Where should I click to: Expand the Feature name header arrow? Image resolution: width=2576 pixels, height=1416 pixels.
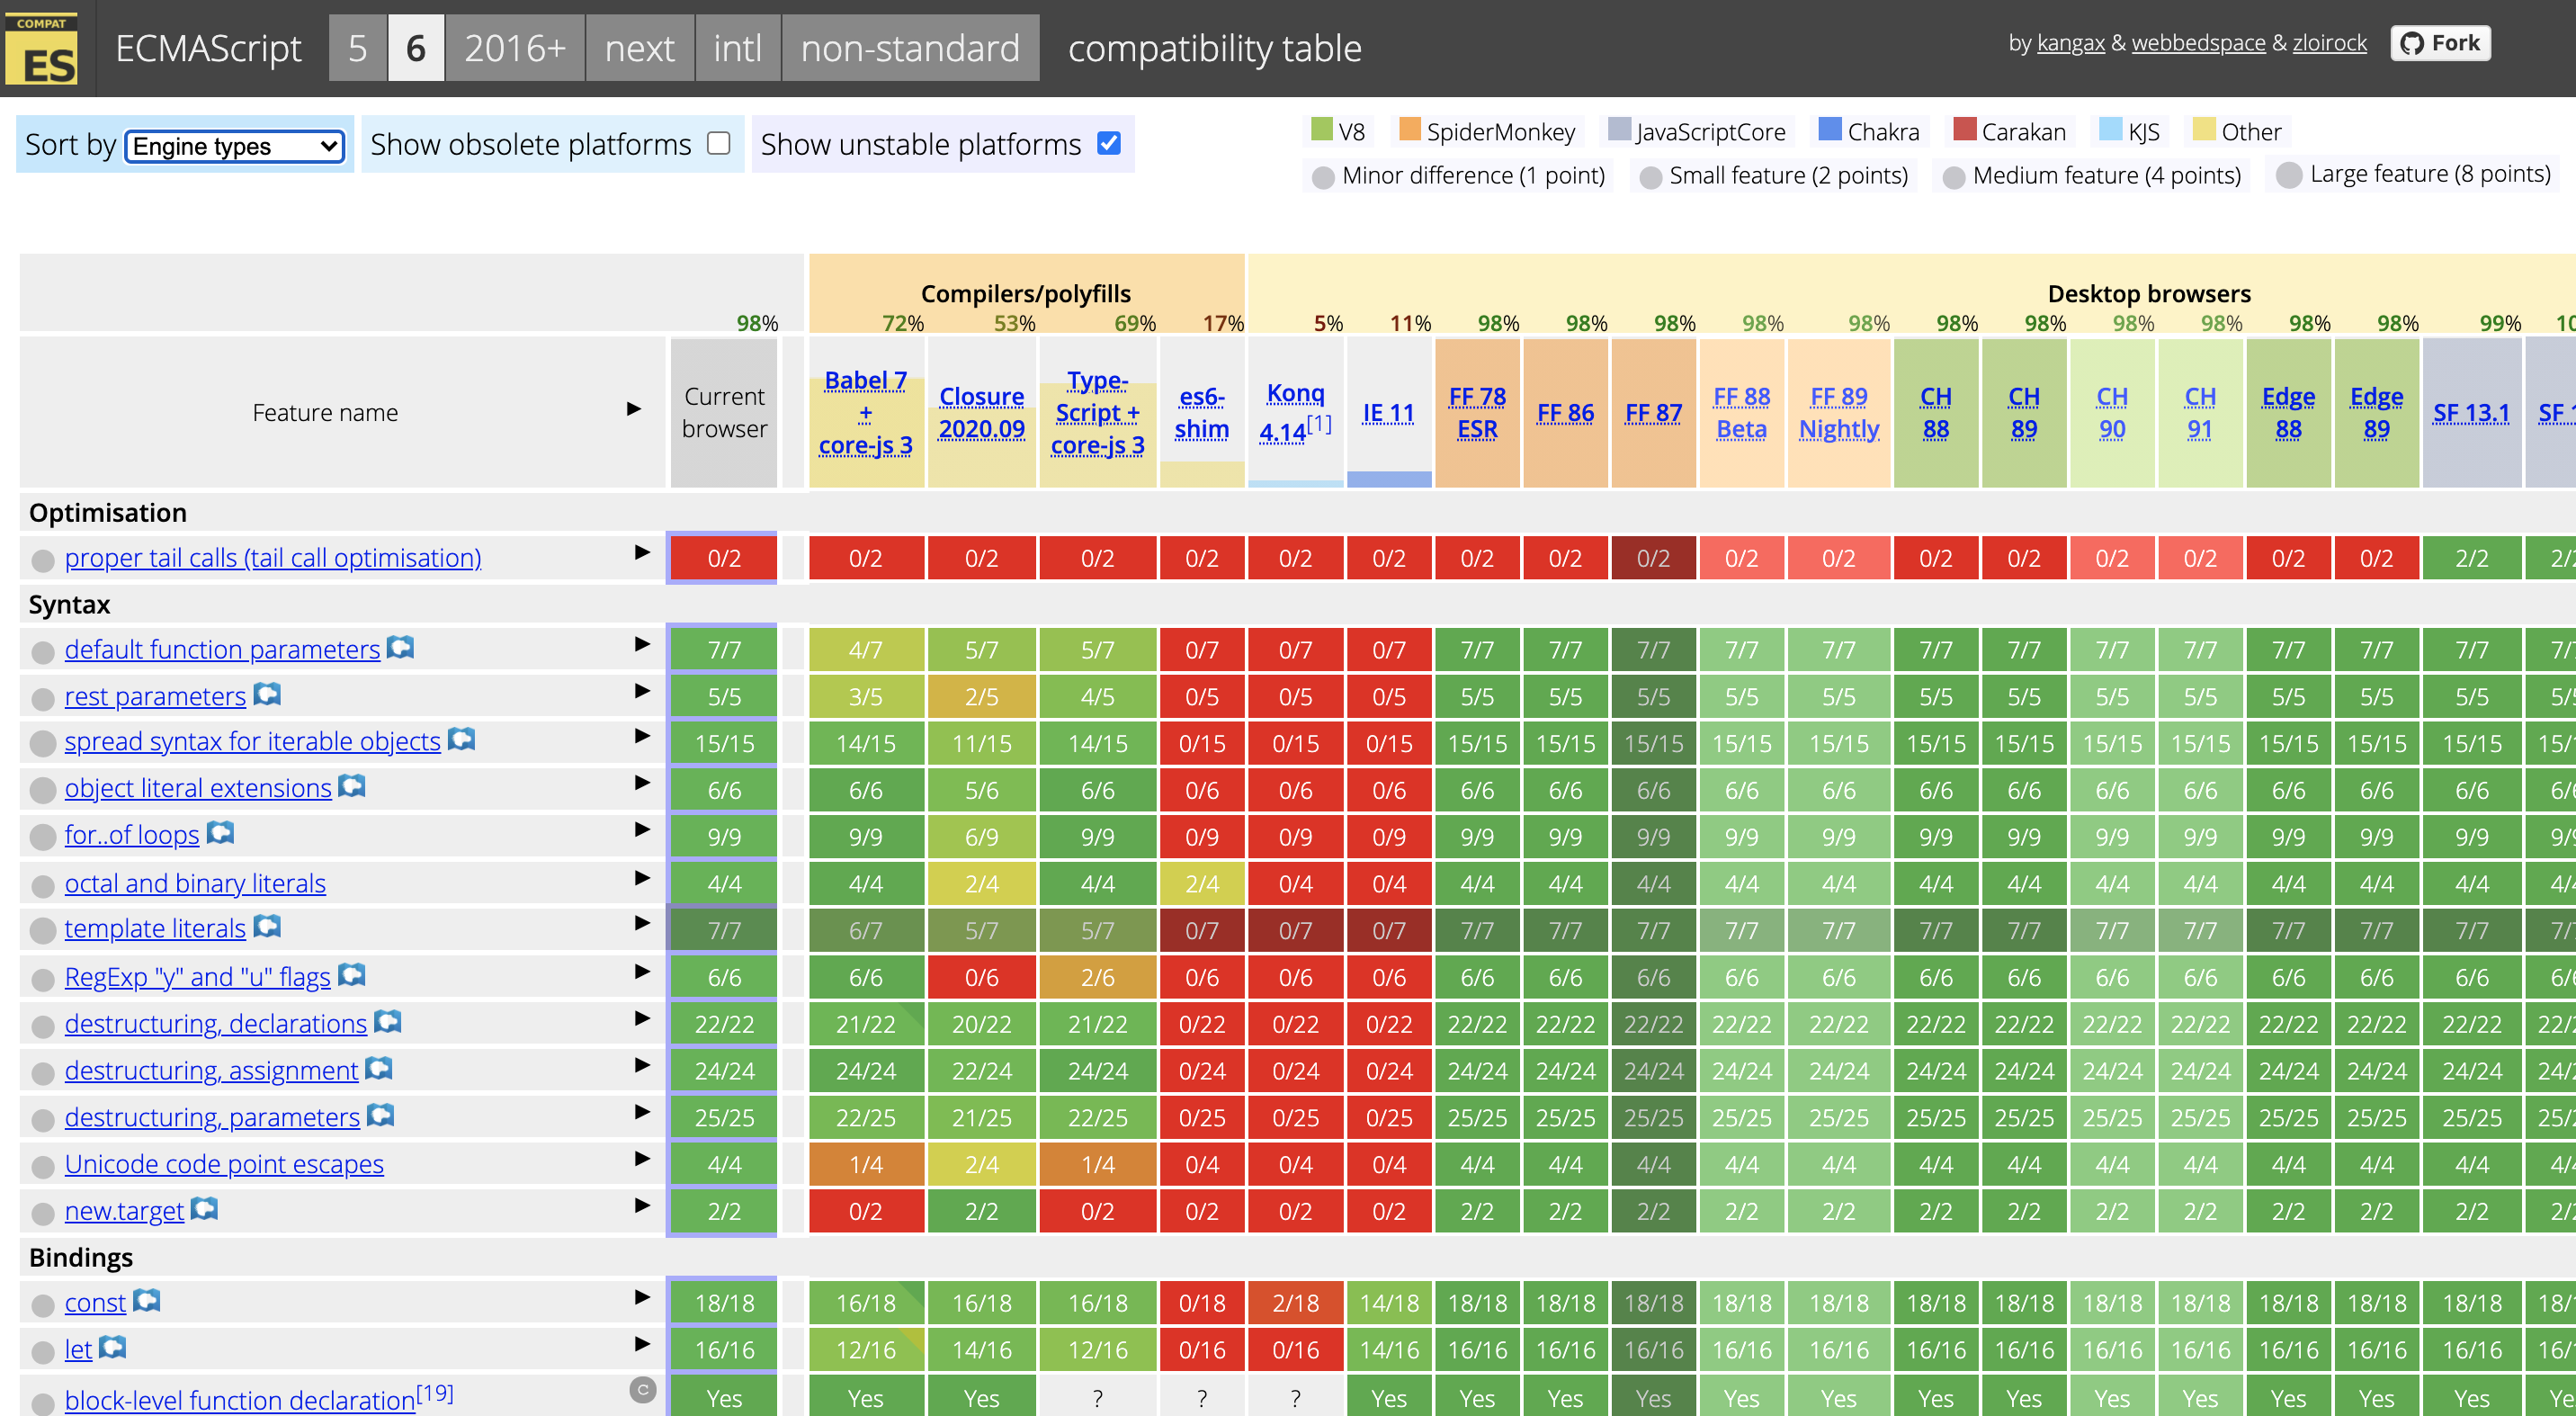pyautogui.click(x=633, y=409)
